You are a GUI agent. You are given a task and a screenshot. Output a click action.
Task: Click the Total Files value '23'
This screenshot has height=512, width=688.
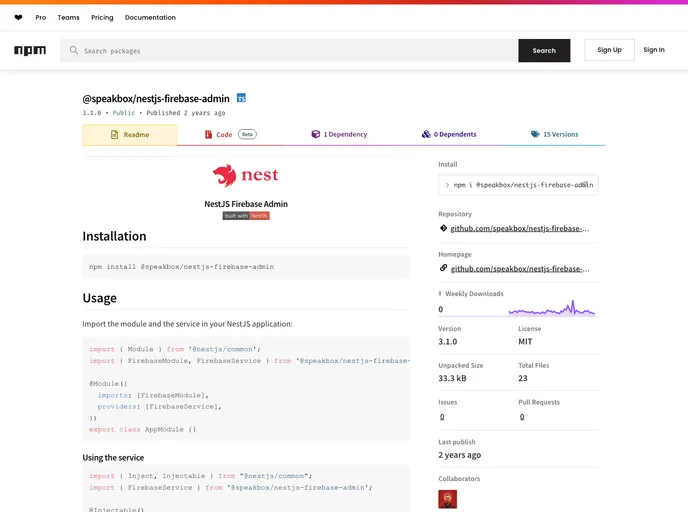click(523, 378)
